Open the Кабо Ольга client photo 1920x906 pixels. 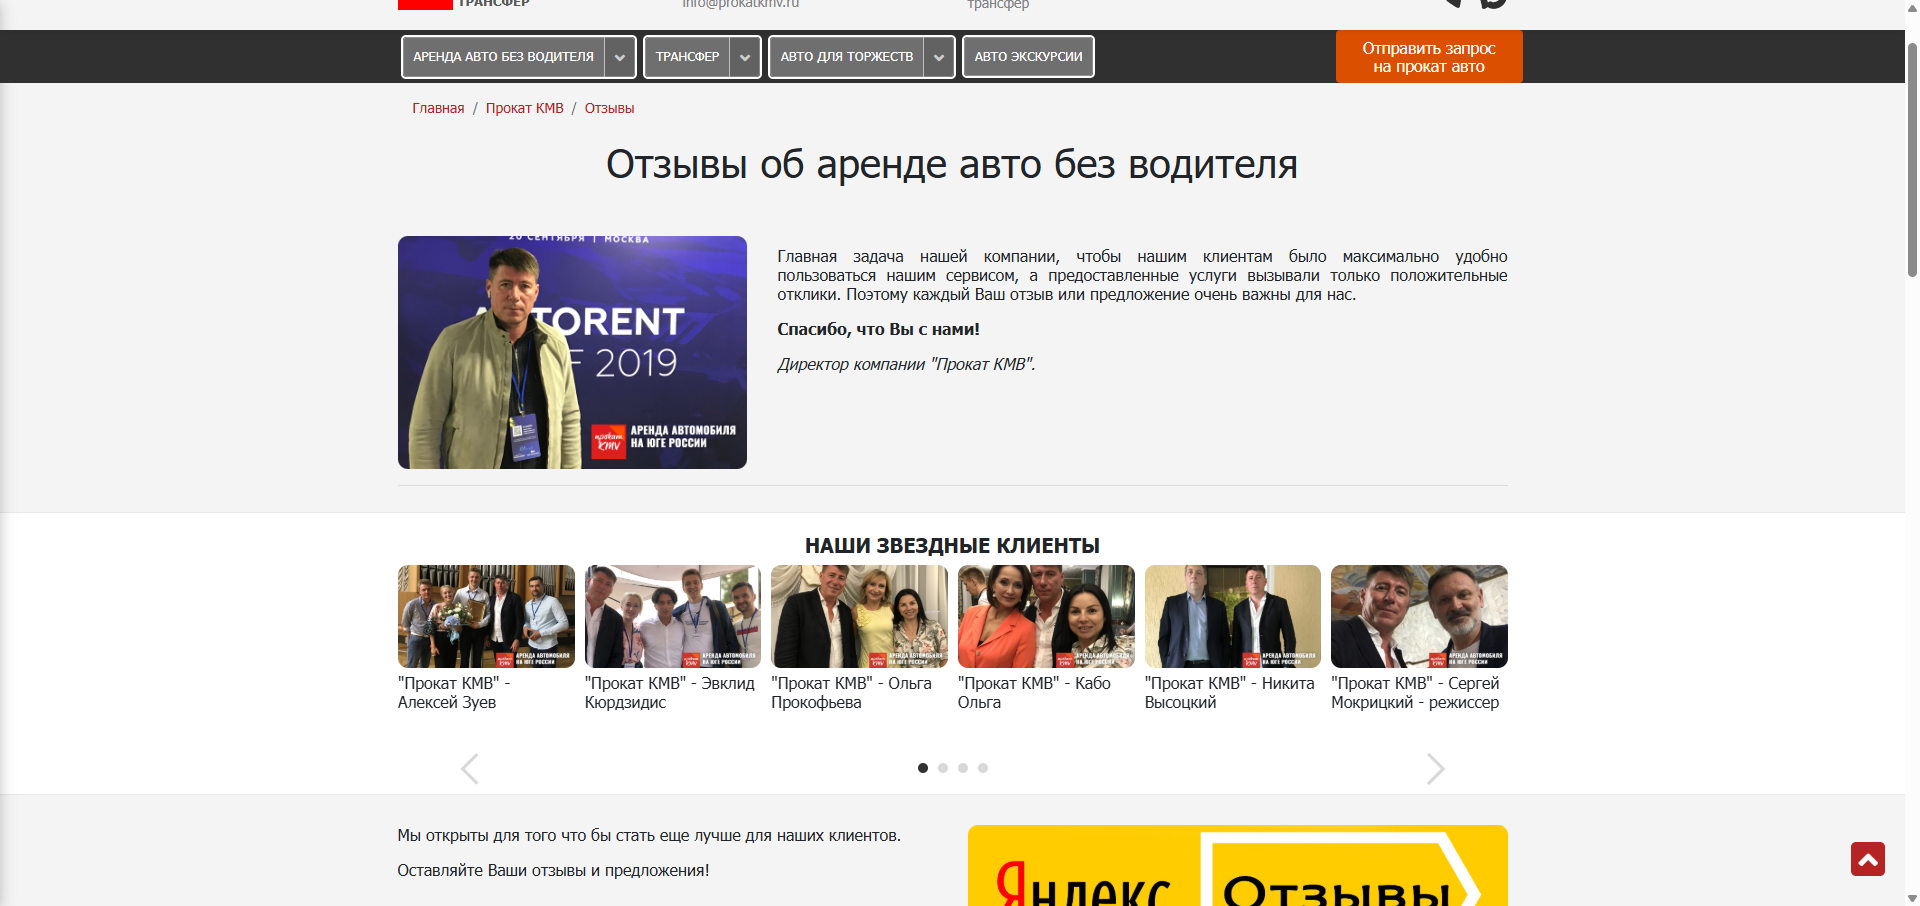click(x=1046, y=616)
